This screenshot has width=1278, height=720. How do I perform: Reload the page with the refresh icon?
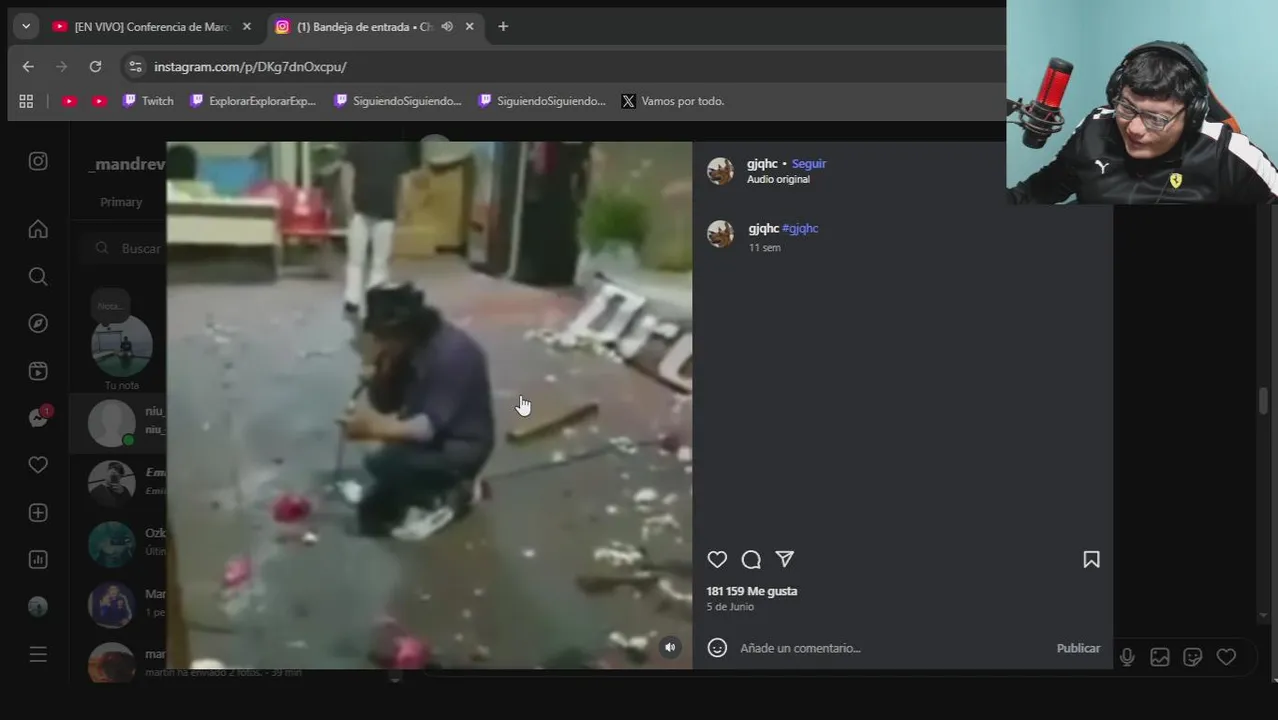point(95,67)
